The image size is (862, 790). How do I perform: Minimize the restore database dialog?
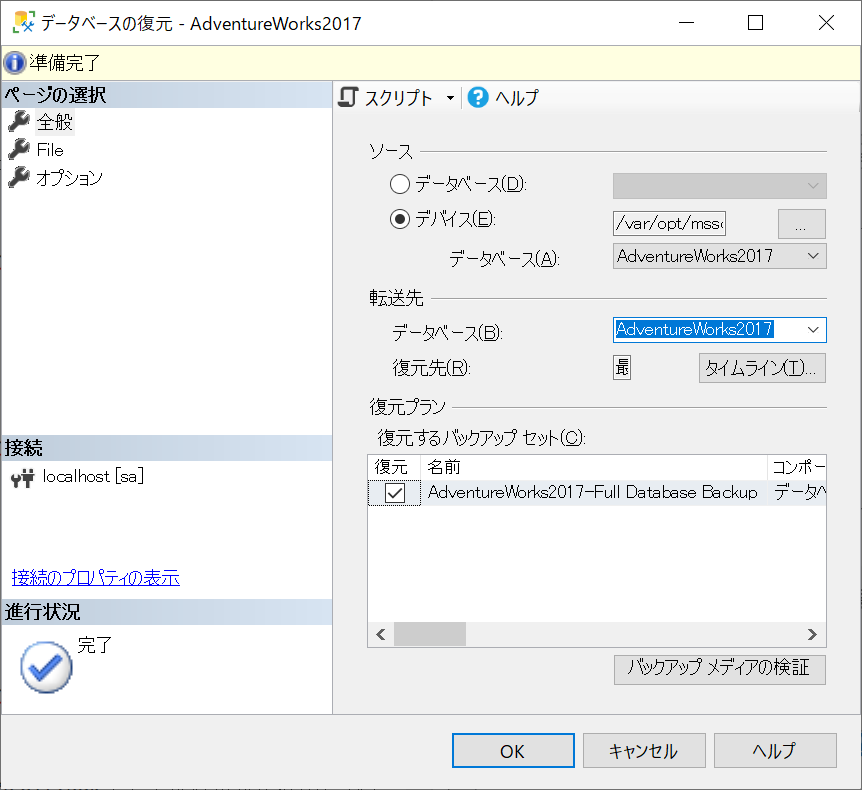pyautogui.click(x=686, y=23)
